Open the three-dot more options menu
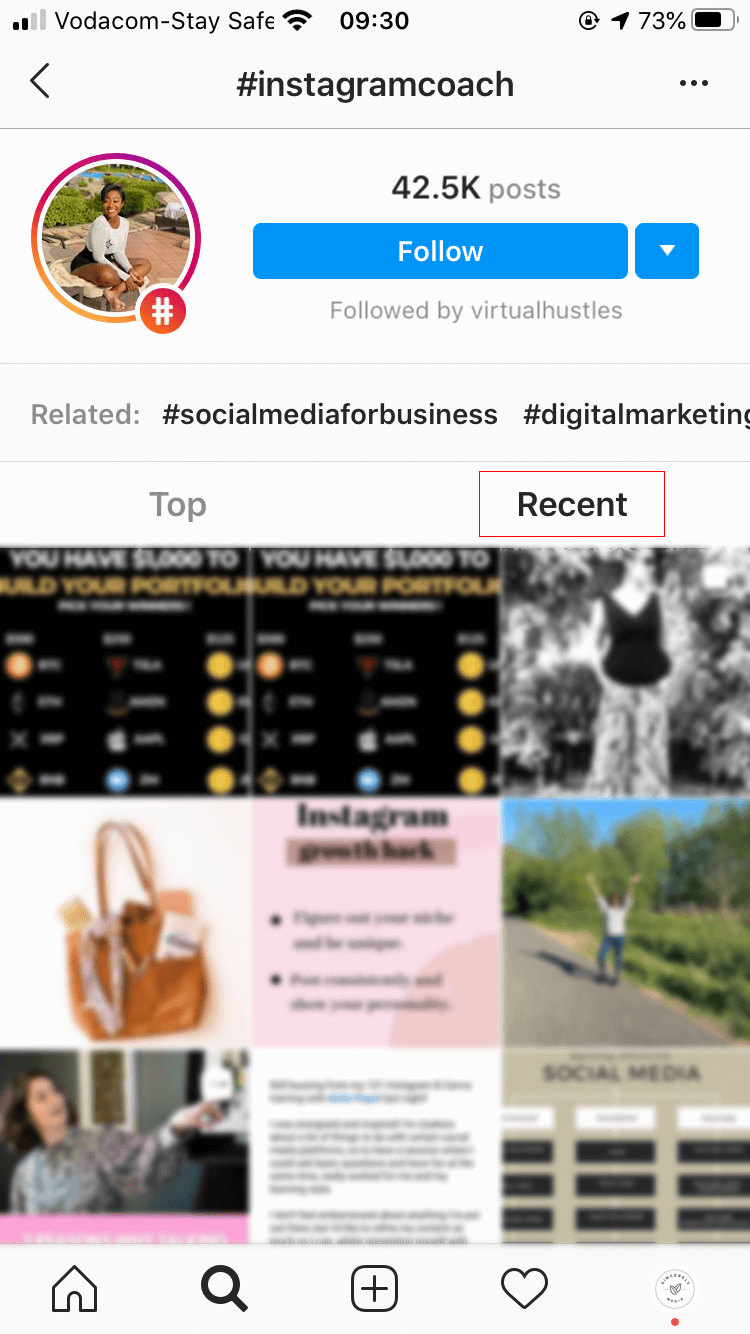The height and width of the screenshot is (1334, 750). [x=693, y=83]
